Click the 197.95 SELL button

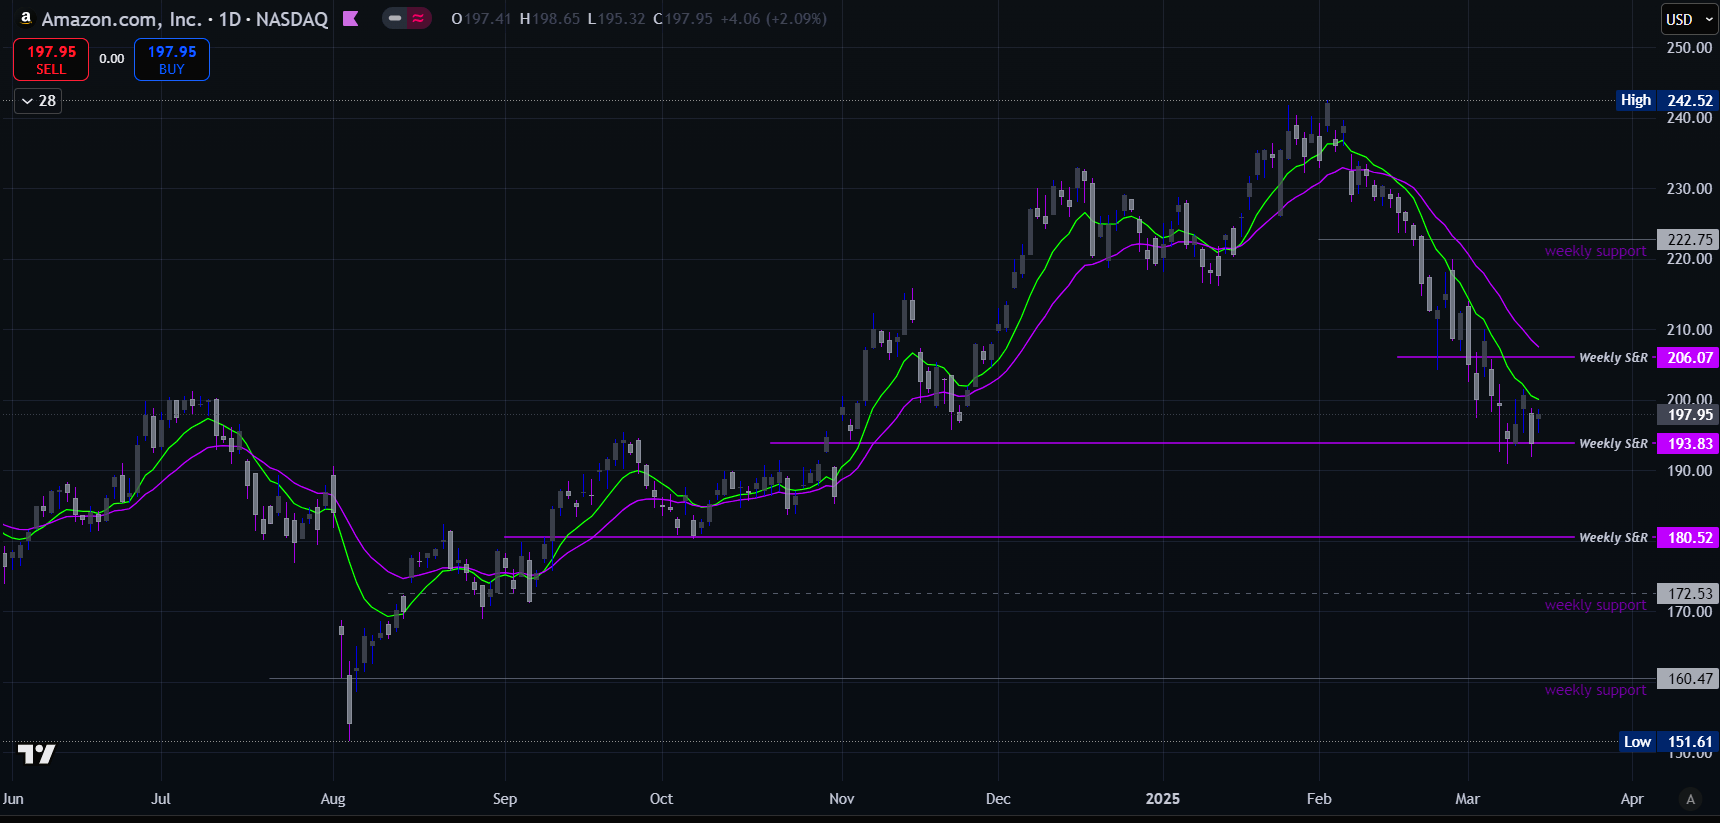coord(51,59)
